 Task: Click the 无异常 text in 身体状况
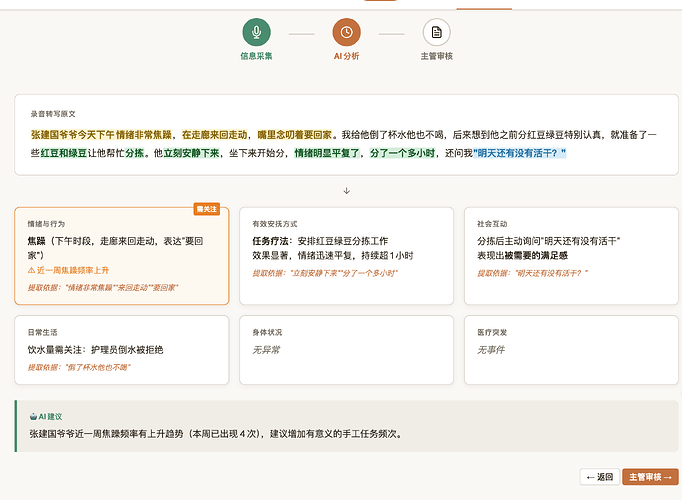point(266,350)
